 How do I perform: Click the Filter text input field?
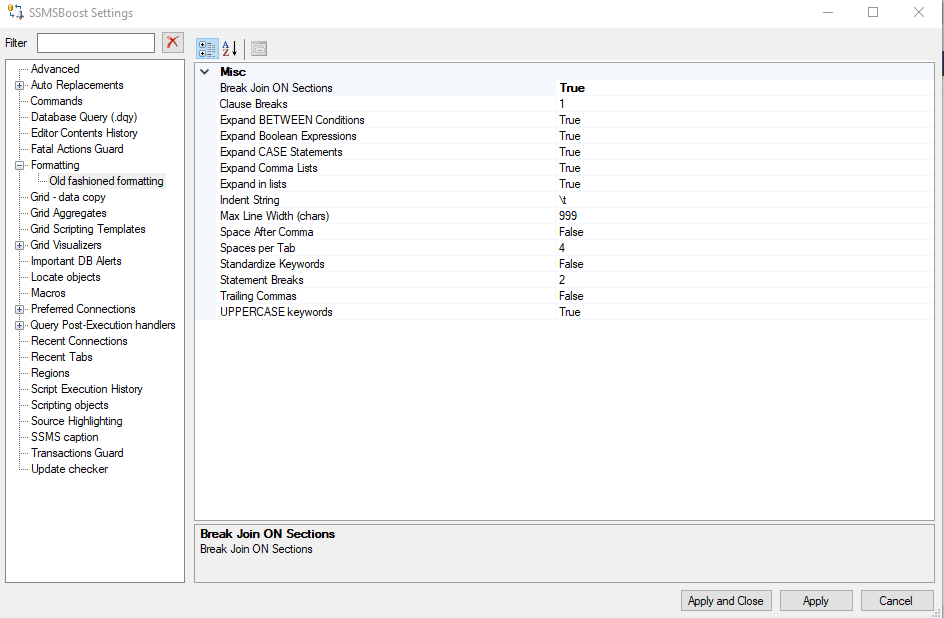[x=95, y=42]
